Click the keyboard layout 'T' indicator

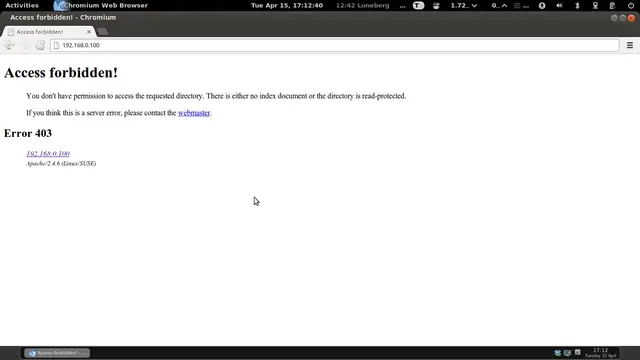click(418, 5)
